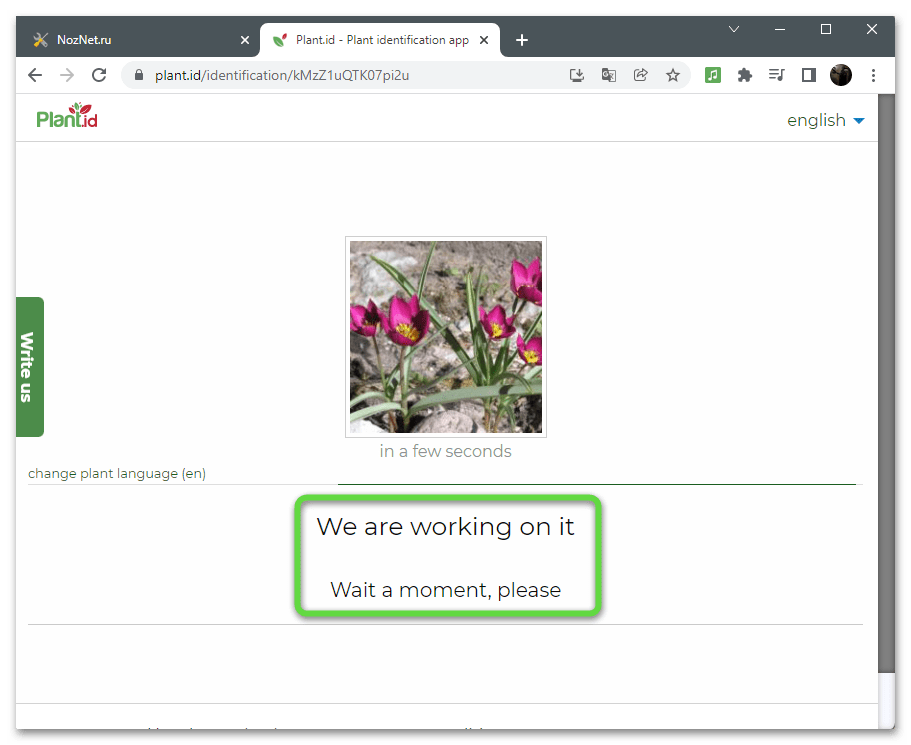Open Chrome three-dot menu
This screenshot has height=745, width=911.
click(873, 75)
